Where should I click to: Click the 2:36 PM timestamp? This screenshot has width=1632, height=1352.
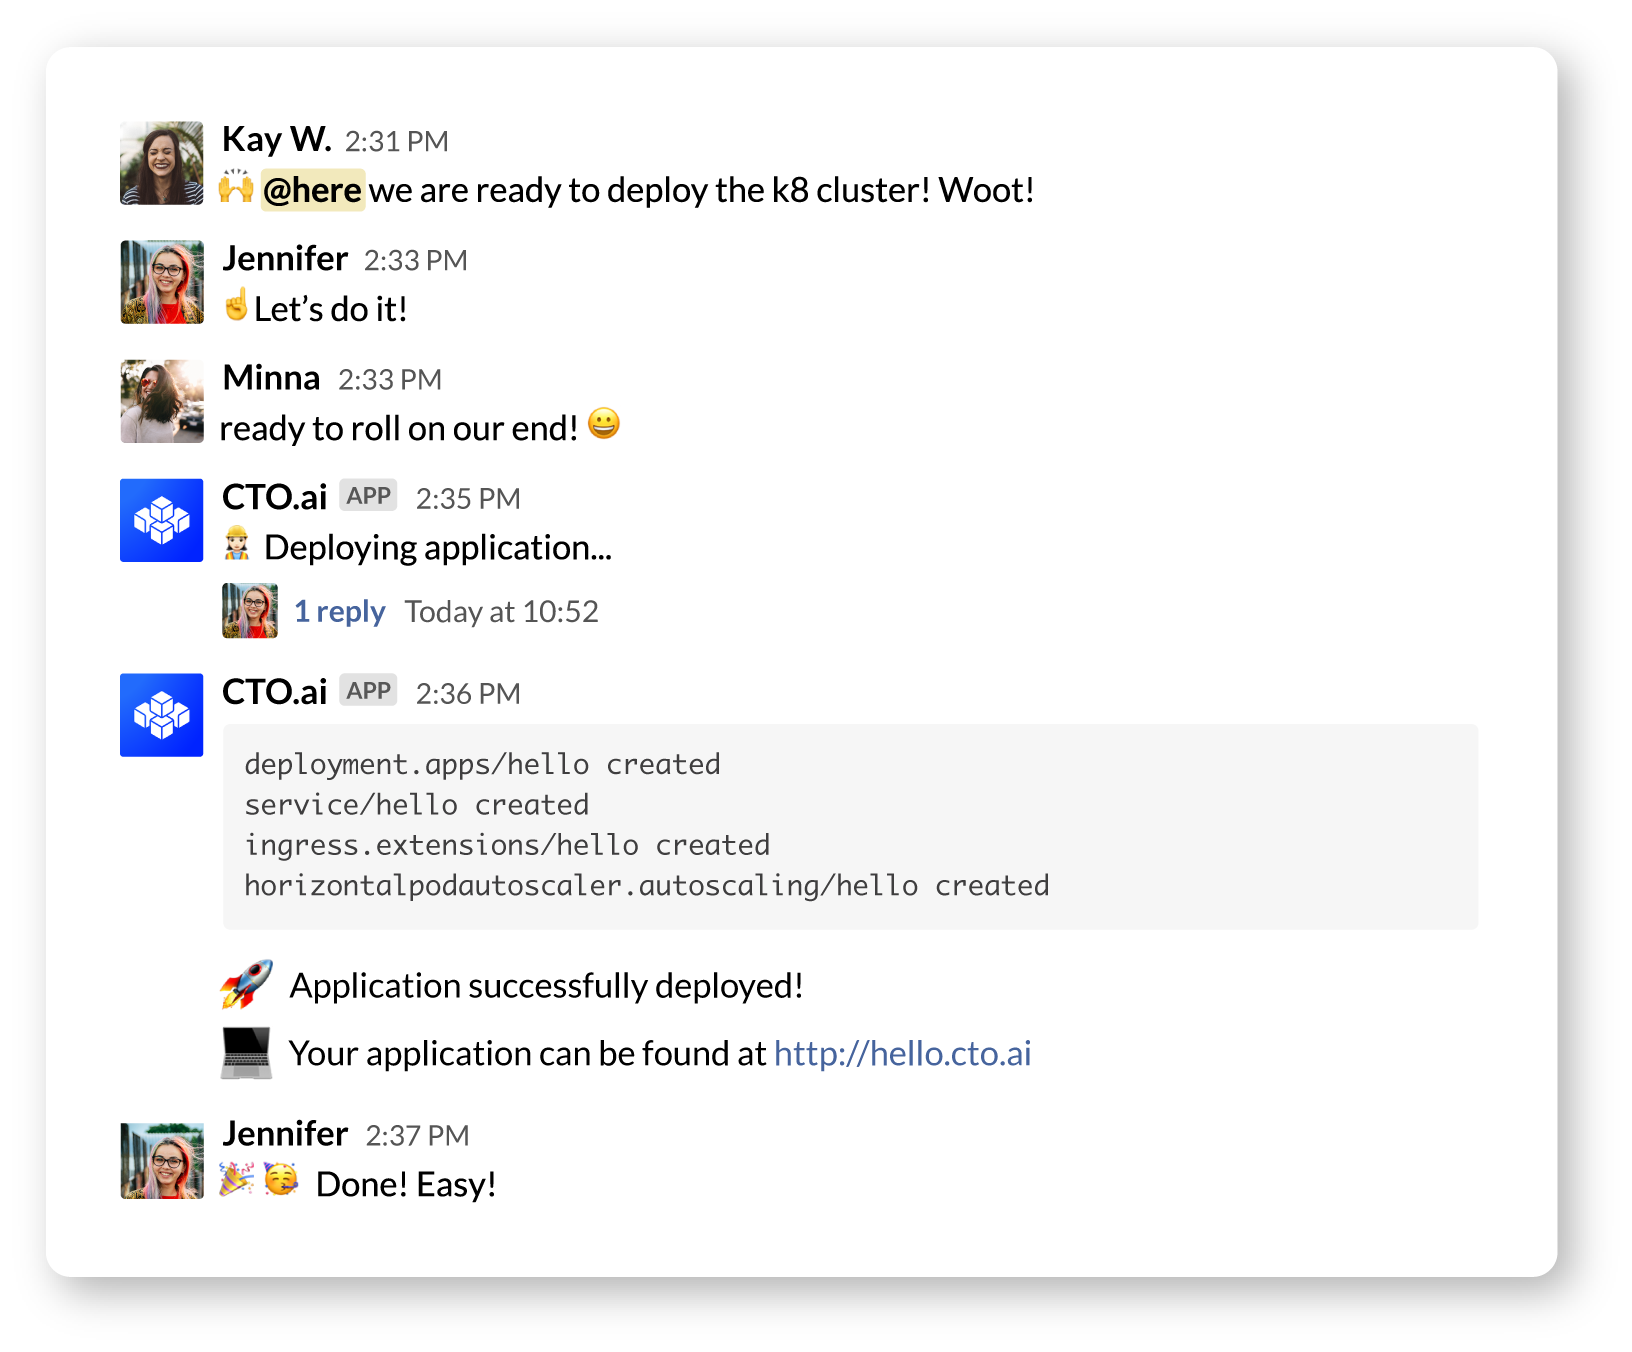(x=468, y=693)
